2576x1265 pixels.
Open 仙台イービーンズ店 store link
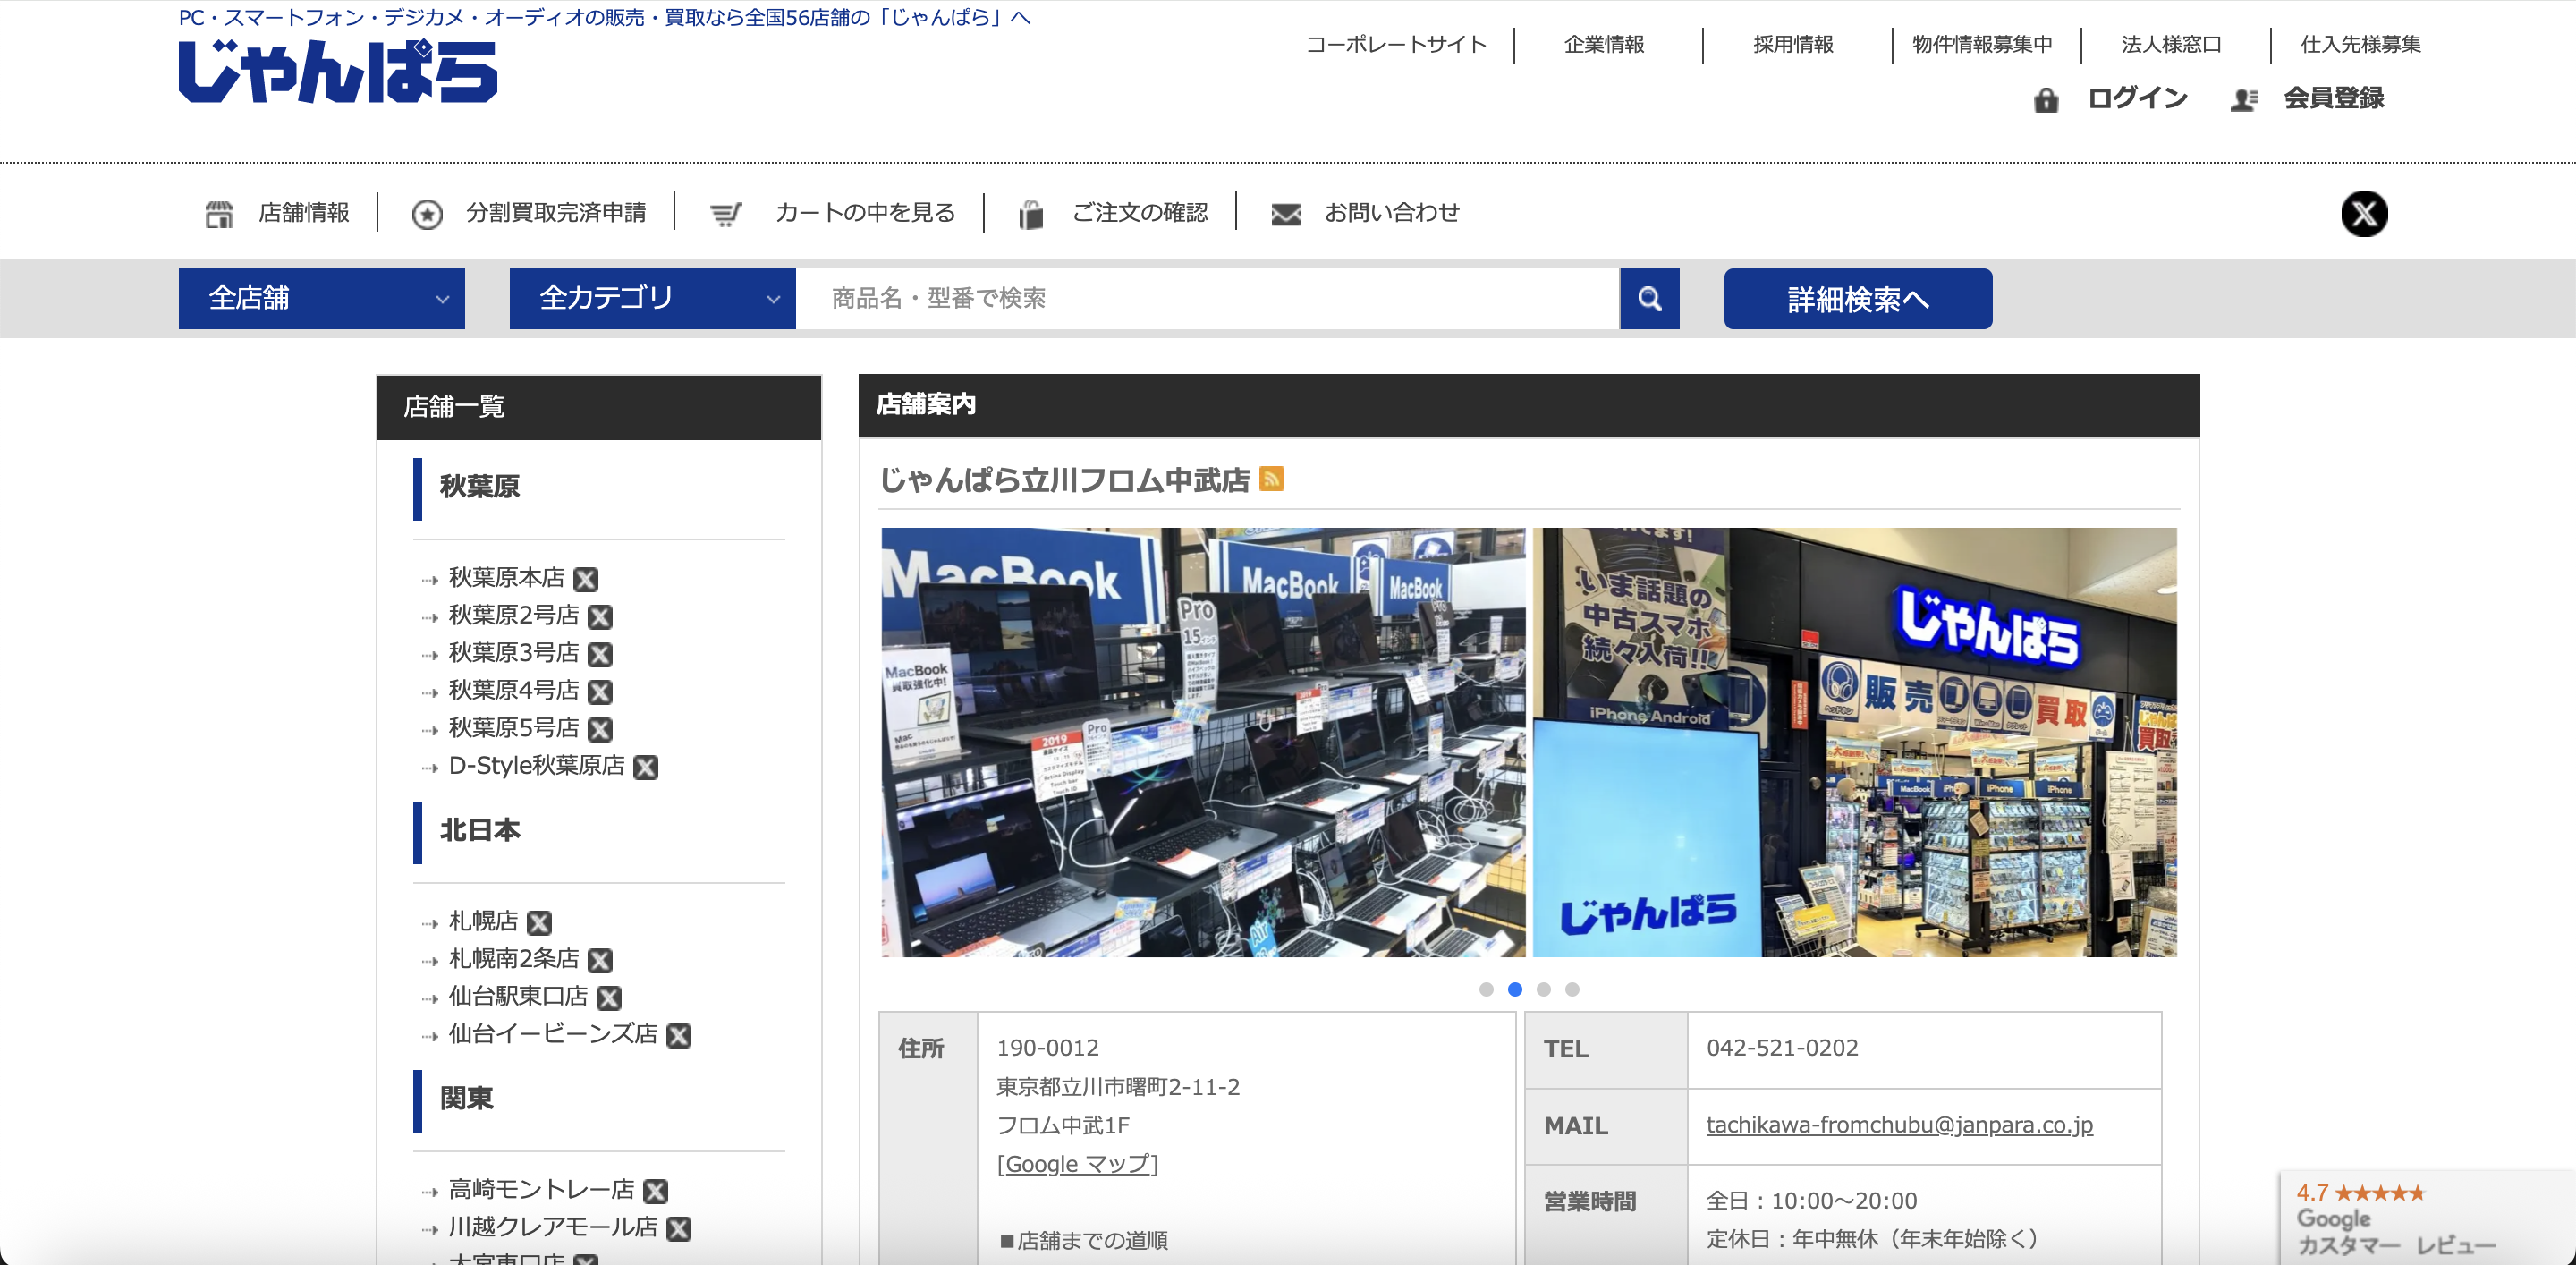tap(553, 1034)
